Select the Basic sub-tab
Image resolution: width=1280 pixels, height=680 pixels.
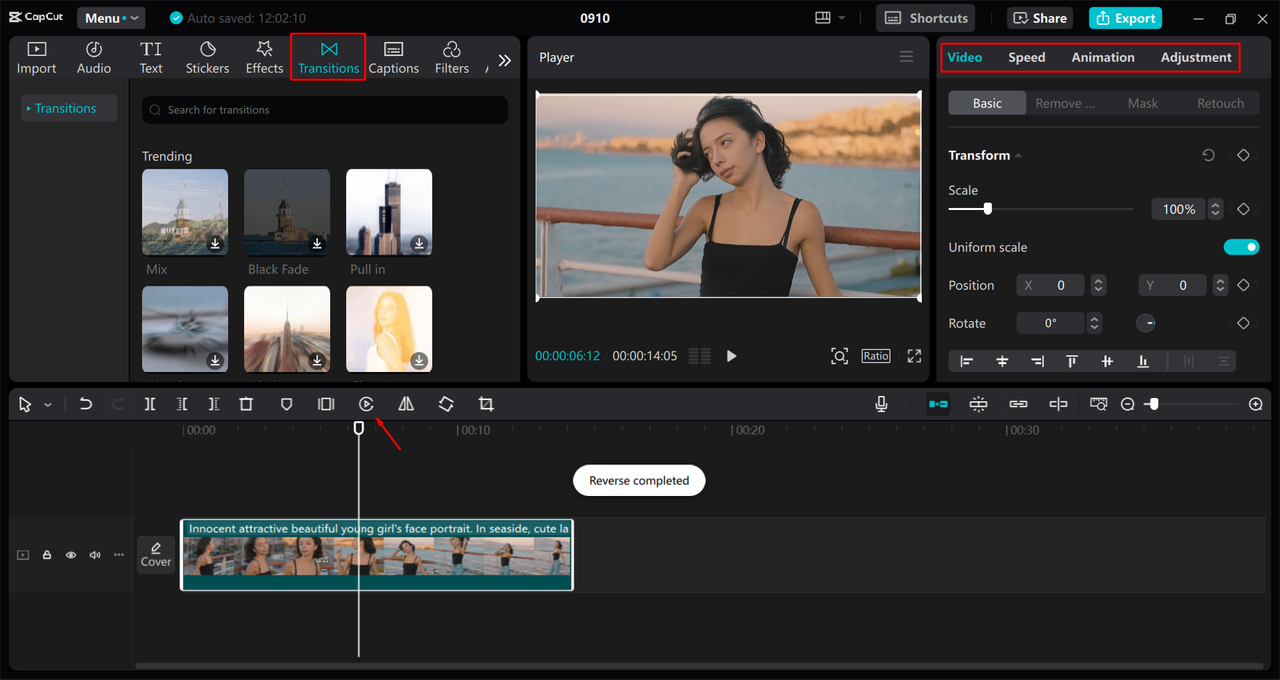(987, 103)
